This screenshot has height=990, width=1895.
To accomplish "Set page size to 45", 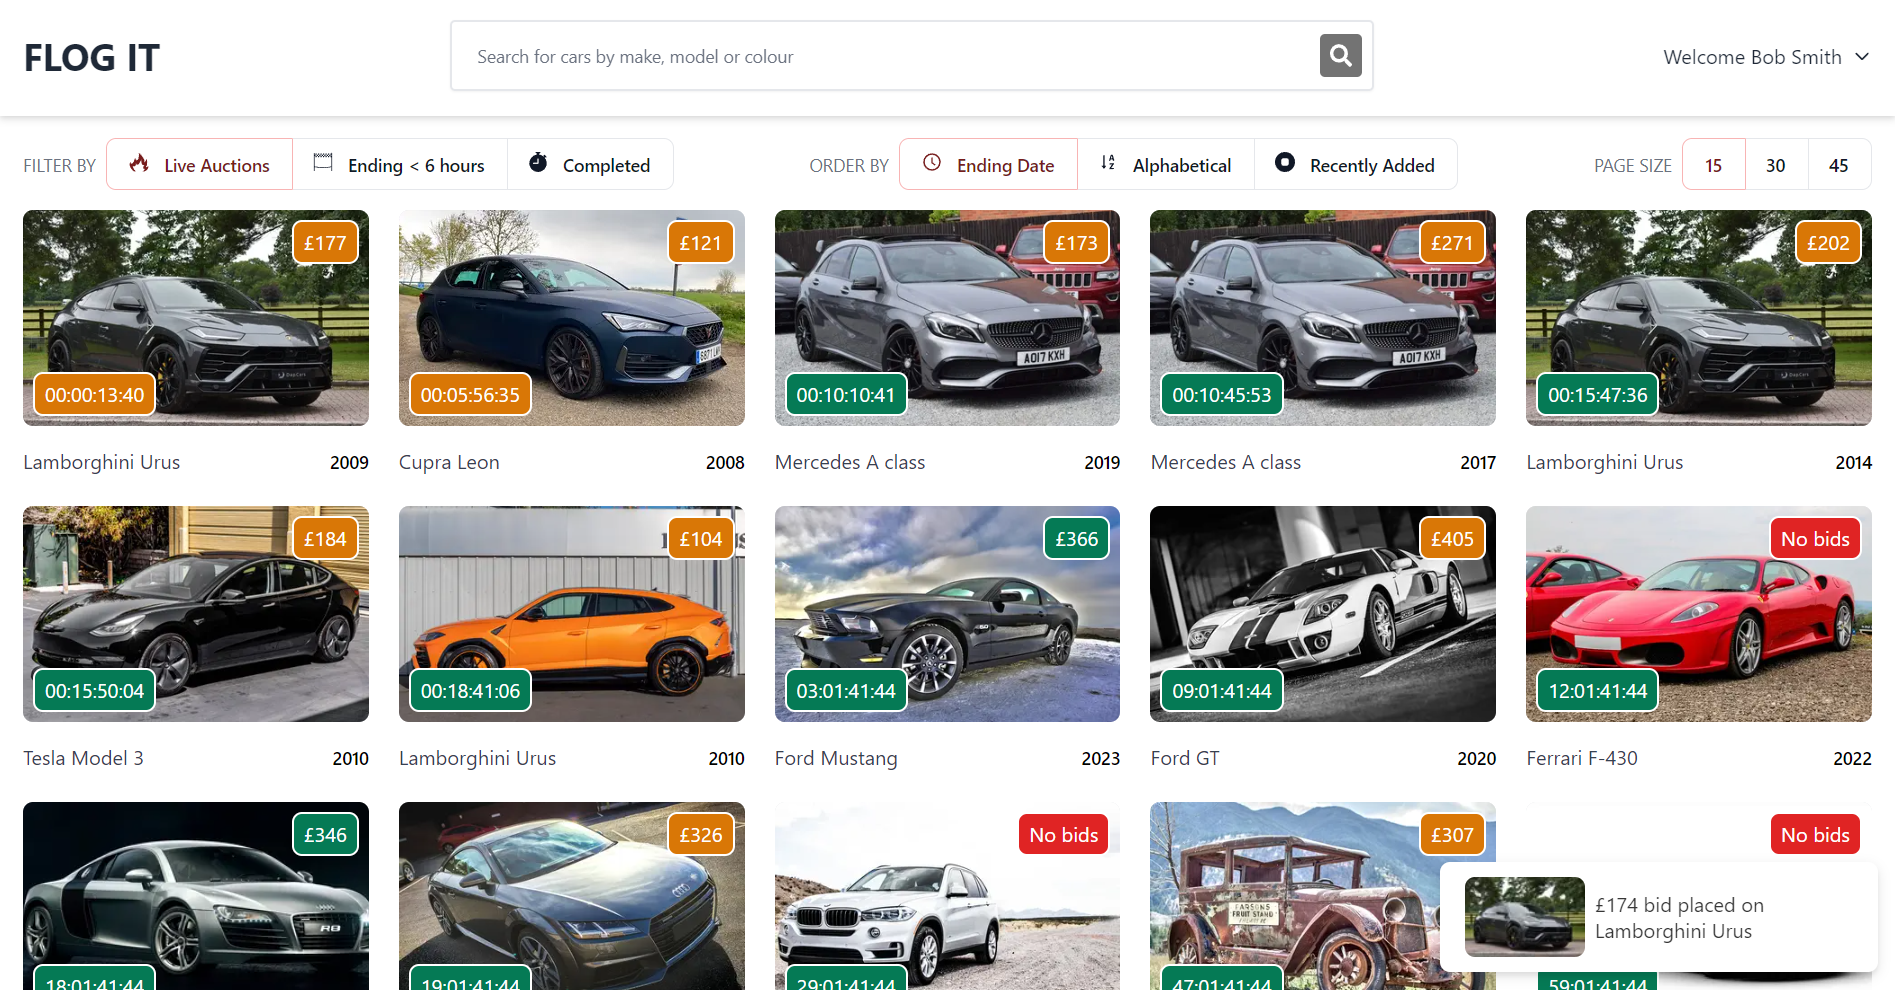I will (x=1839, y=164).
